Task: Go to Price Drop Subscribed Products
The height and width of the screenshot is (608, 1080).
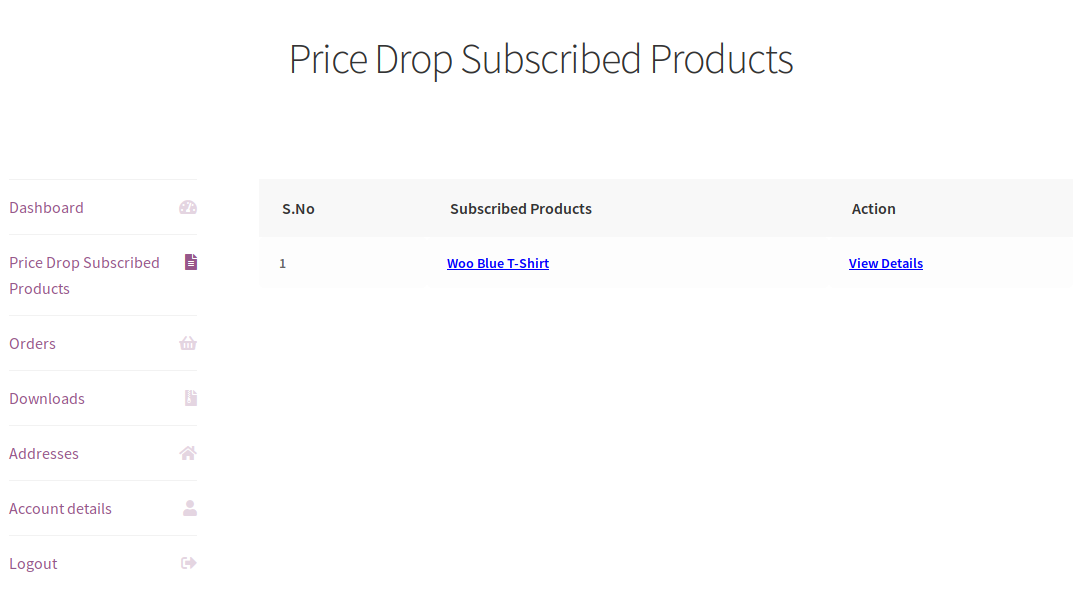Action: (84, 275)
